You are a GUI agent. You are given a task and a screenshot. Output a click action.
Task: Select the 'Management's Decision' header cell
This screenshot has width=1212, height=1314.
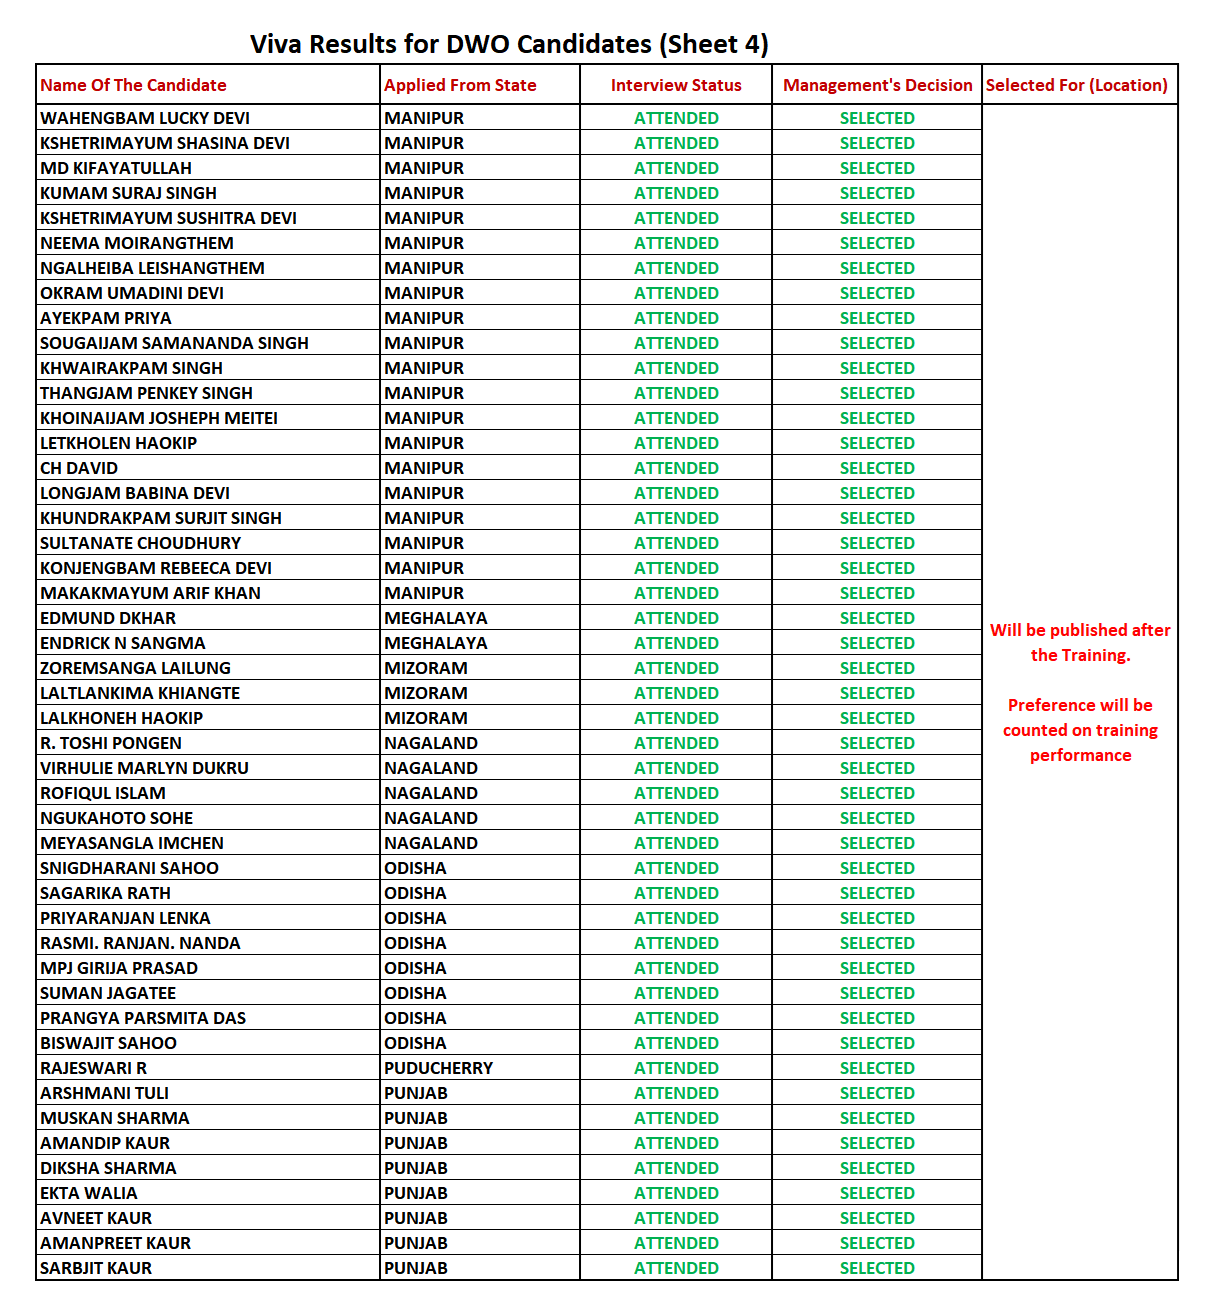[x=877, y=85]
